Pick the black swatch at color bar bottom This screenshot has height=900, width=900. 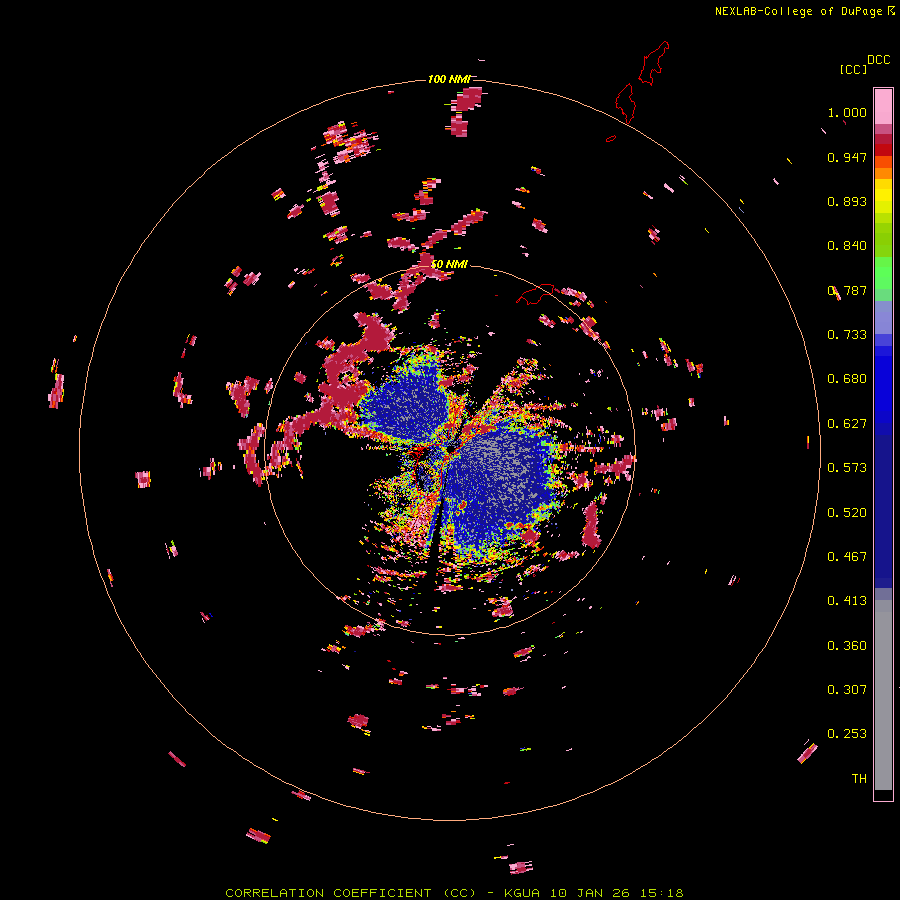coord(883,795)
